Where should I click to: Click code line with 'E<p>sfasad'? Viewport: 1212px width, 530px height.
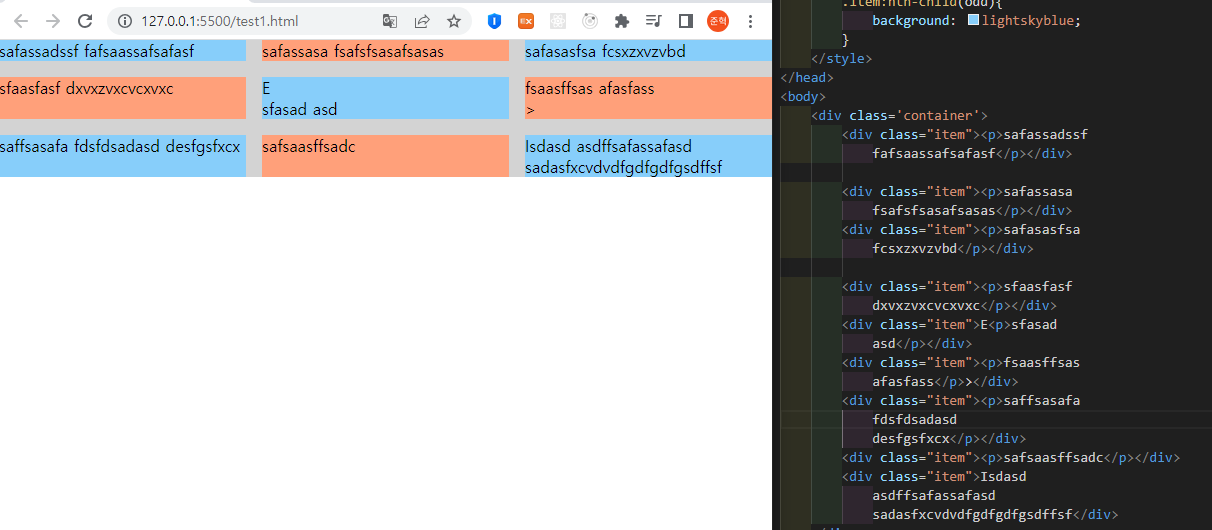[x=949, y=324]
